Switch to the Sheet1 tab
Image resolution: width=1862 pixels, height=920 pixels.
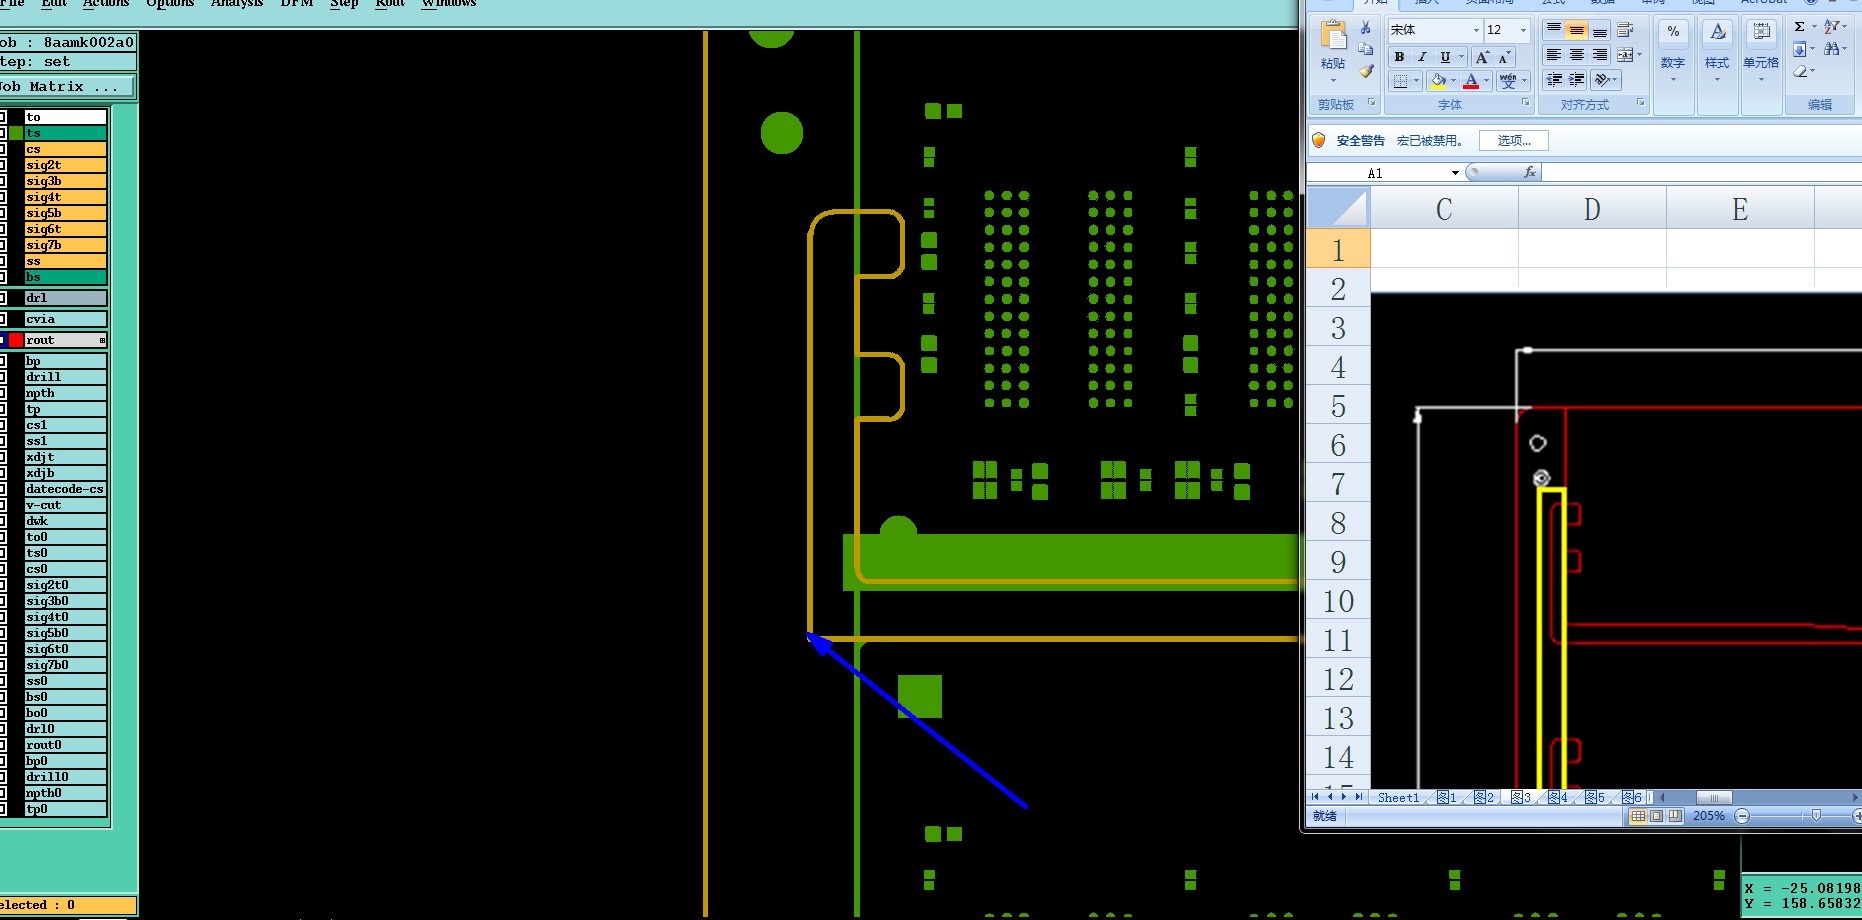[x=1398, y=797]
